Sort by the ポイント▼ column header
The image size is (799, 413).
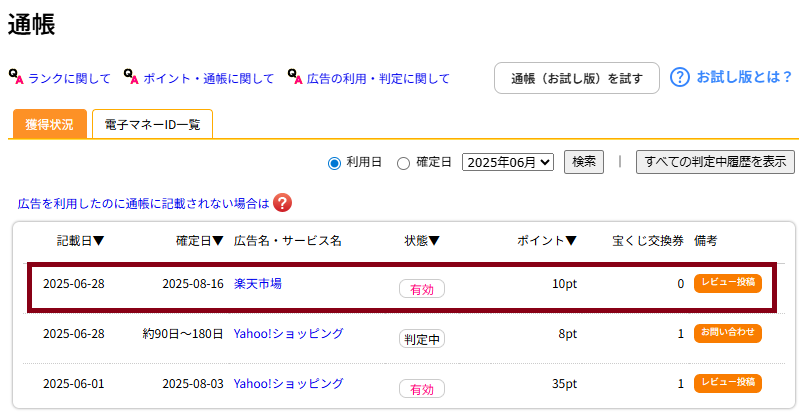547,241
